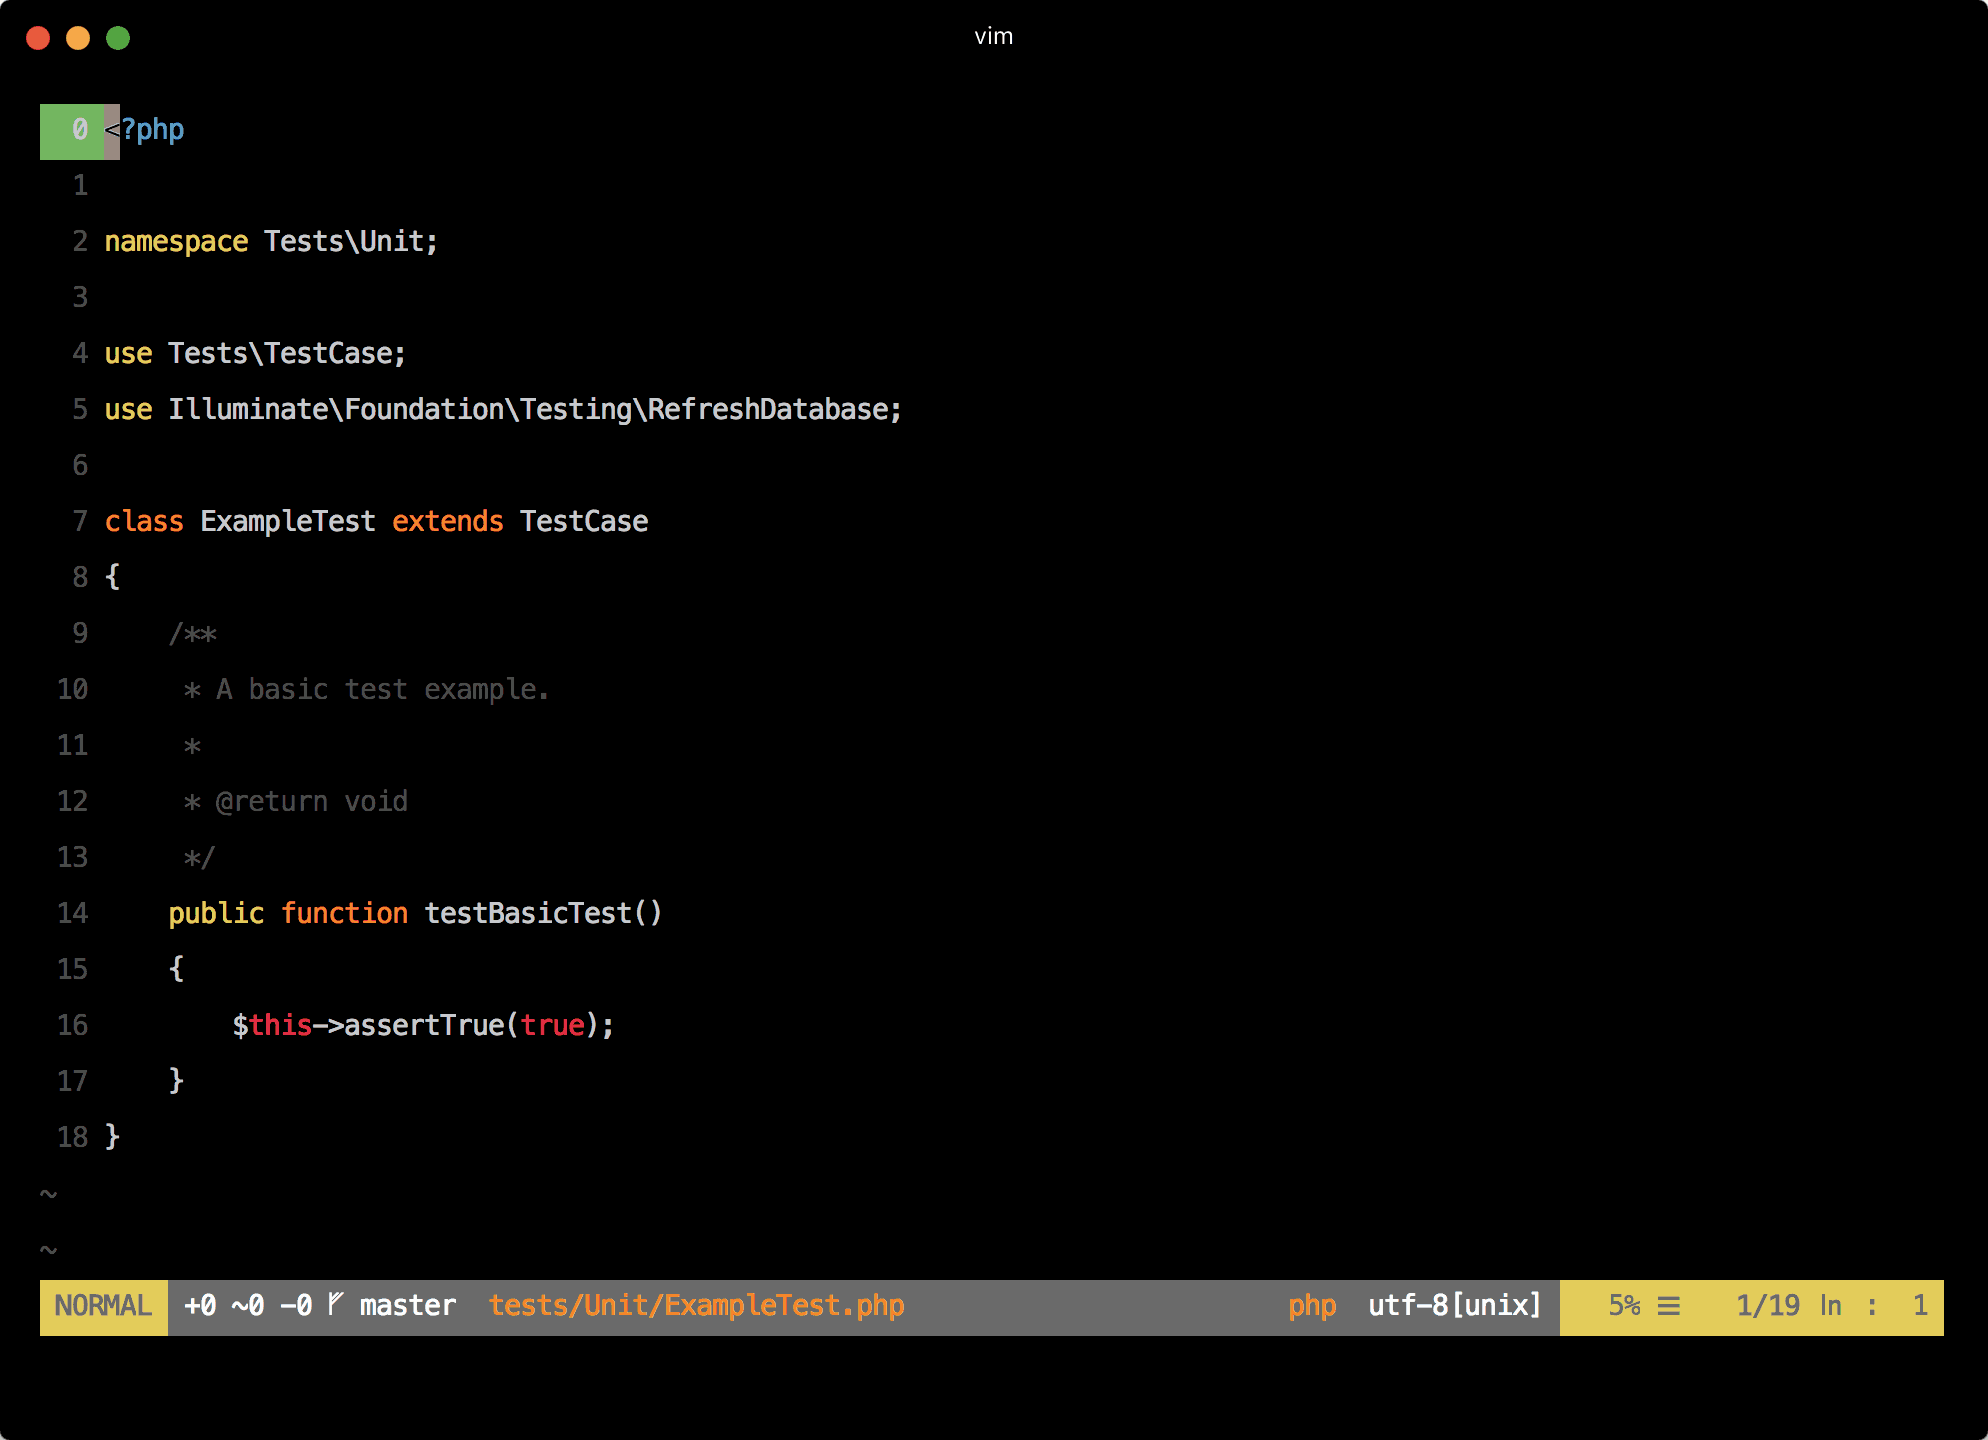Click the +0 added lines counter
The image size is (1988, 1440).
click(x=200, y=1306)
